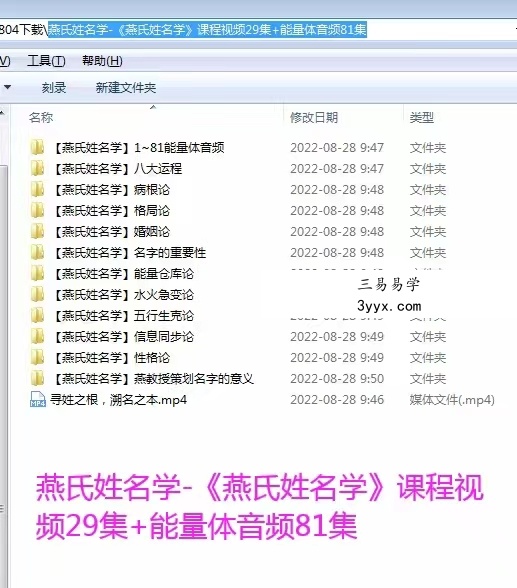Image resolution: width=517 pixels, height=588 pixels.
Task: Open dropdown arrow left of 刻录
Action: [x=7, y=87]
